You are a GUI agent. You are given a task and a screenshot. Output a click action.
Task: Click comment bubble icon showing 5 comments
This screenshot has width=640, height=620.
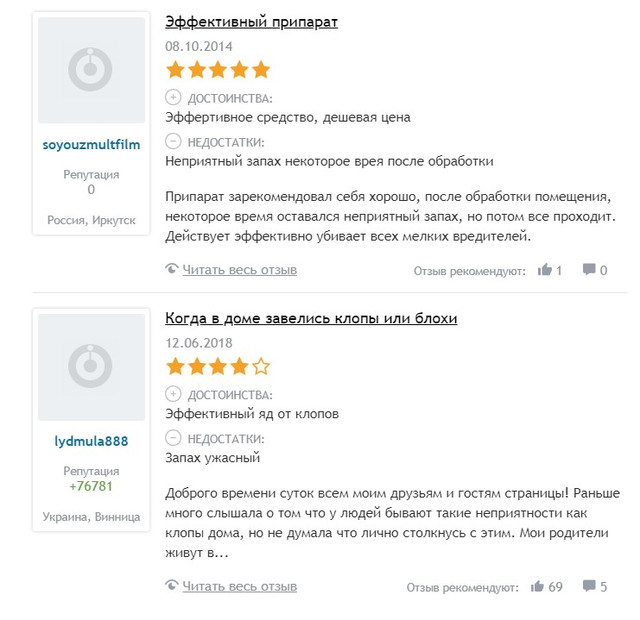[589, 586]
